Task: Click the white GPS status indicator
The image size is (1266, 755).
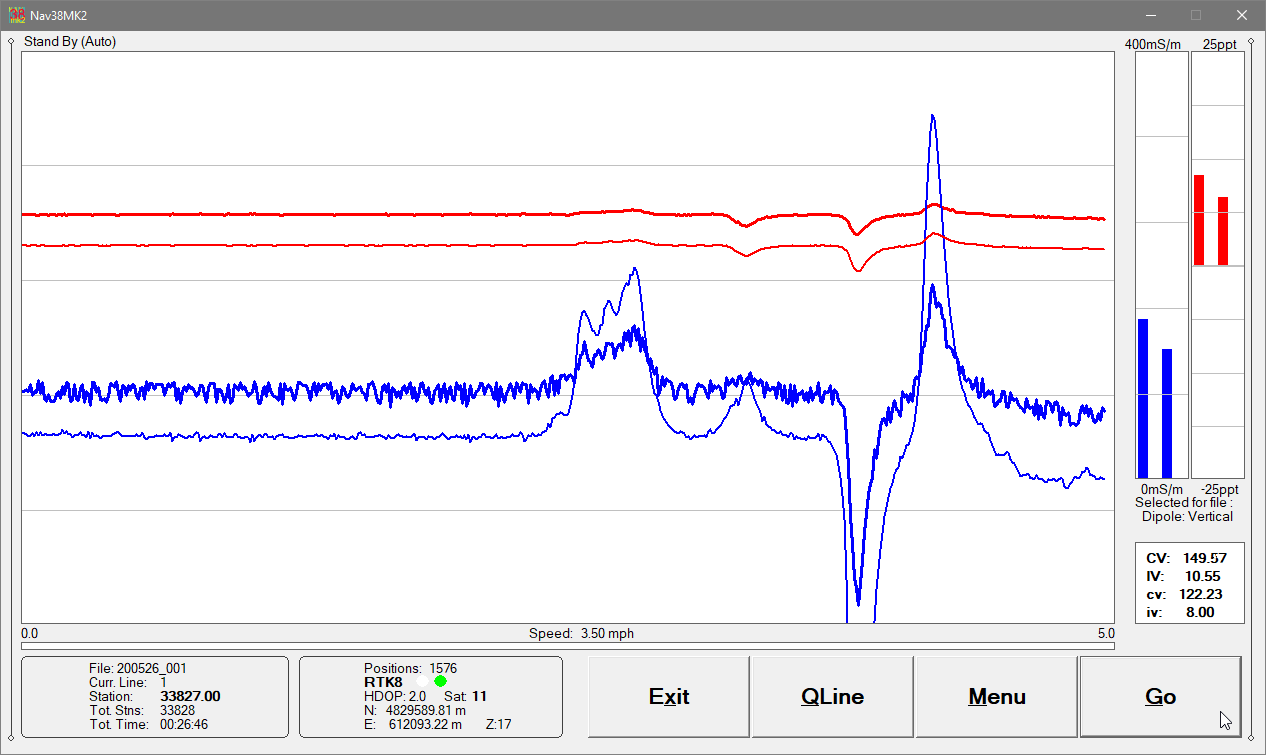Action: click(422, 681)
